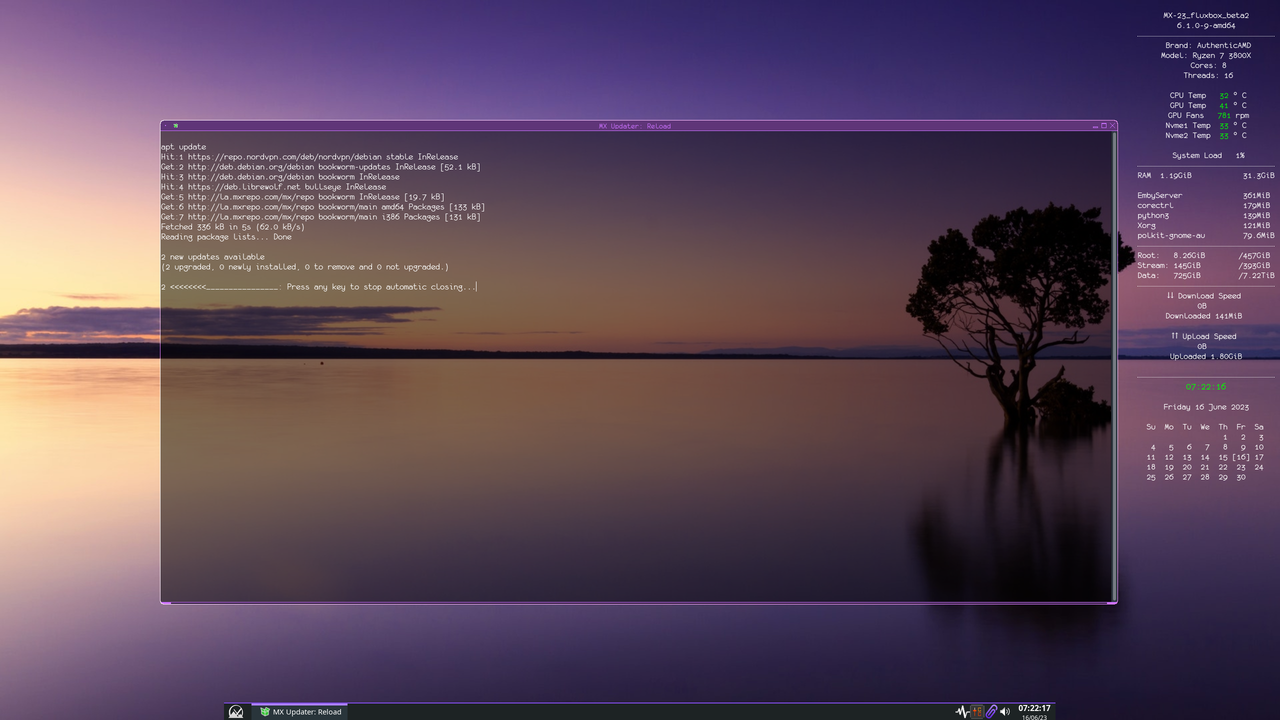This screenshot has height=720, width=1280.
Task: Open the MX Linux start menu icon
Action: (236, 712)
